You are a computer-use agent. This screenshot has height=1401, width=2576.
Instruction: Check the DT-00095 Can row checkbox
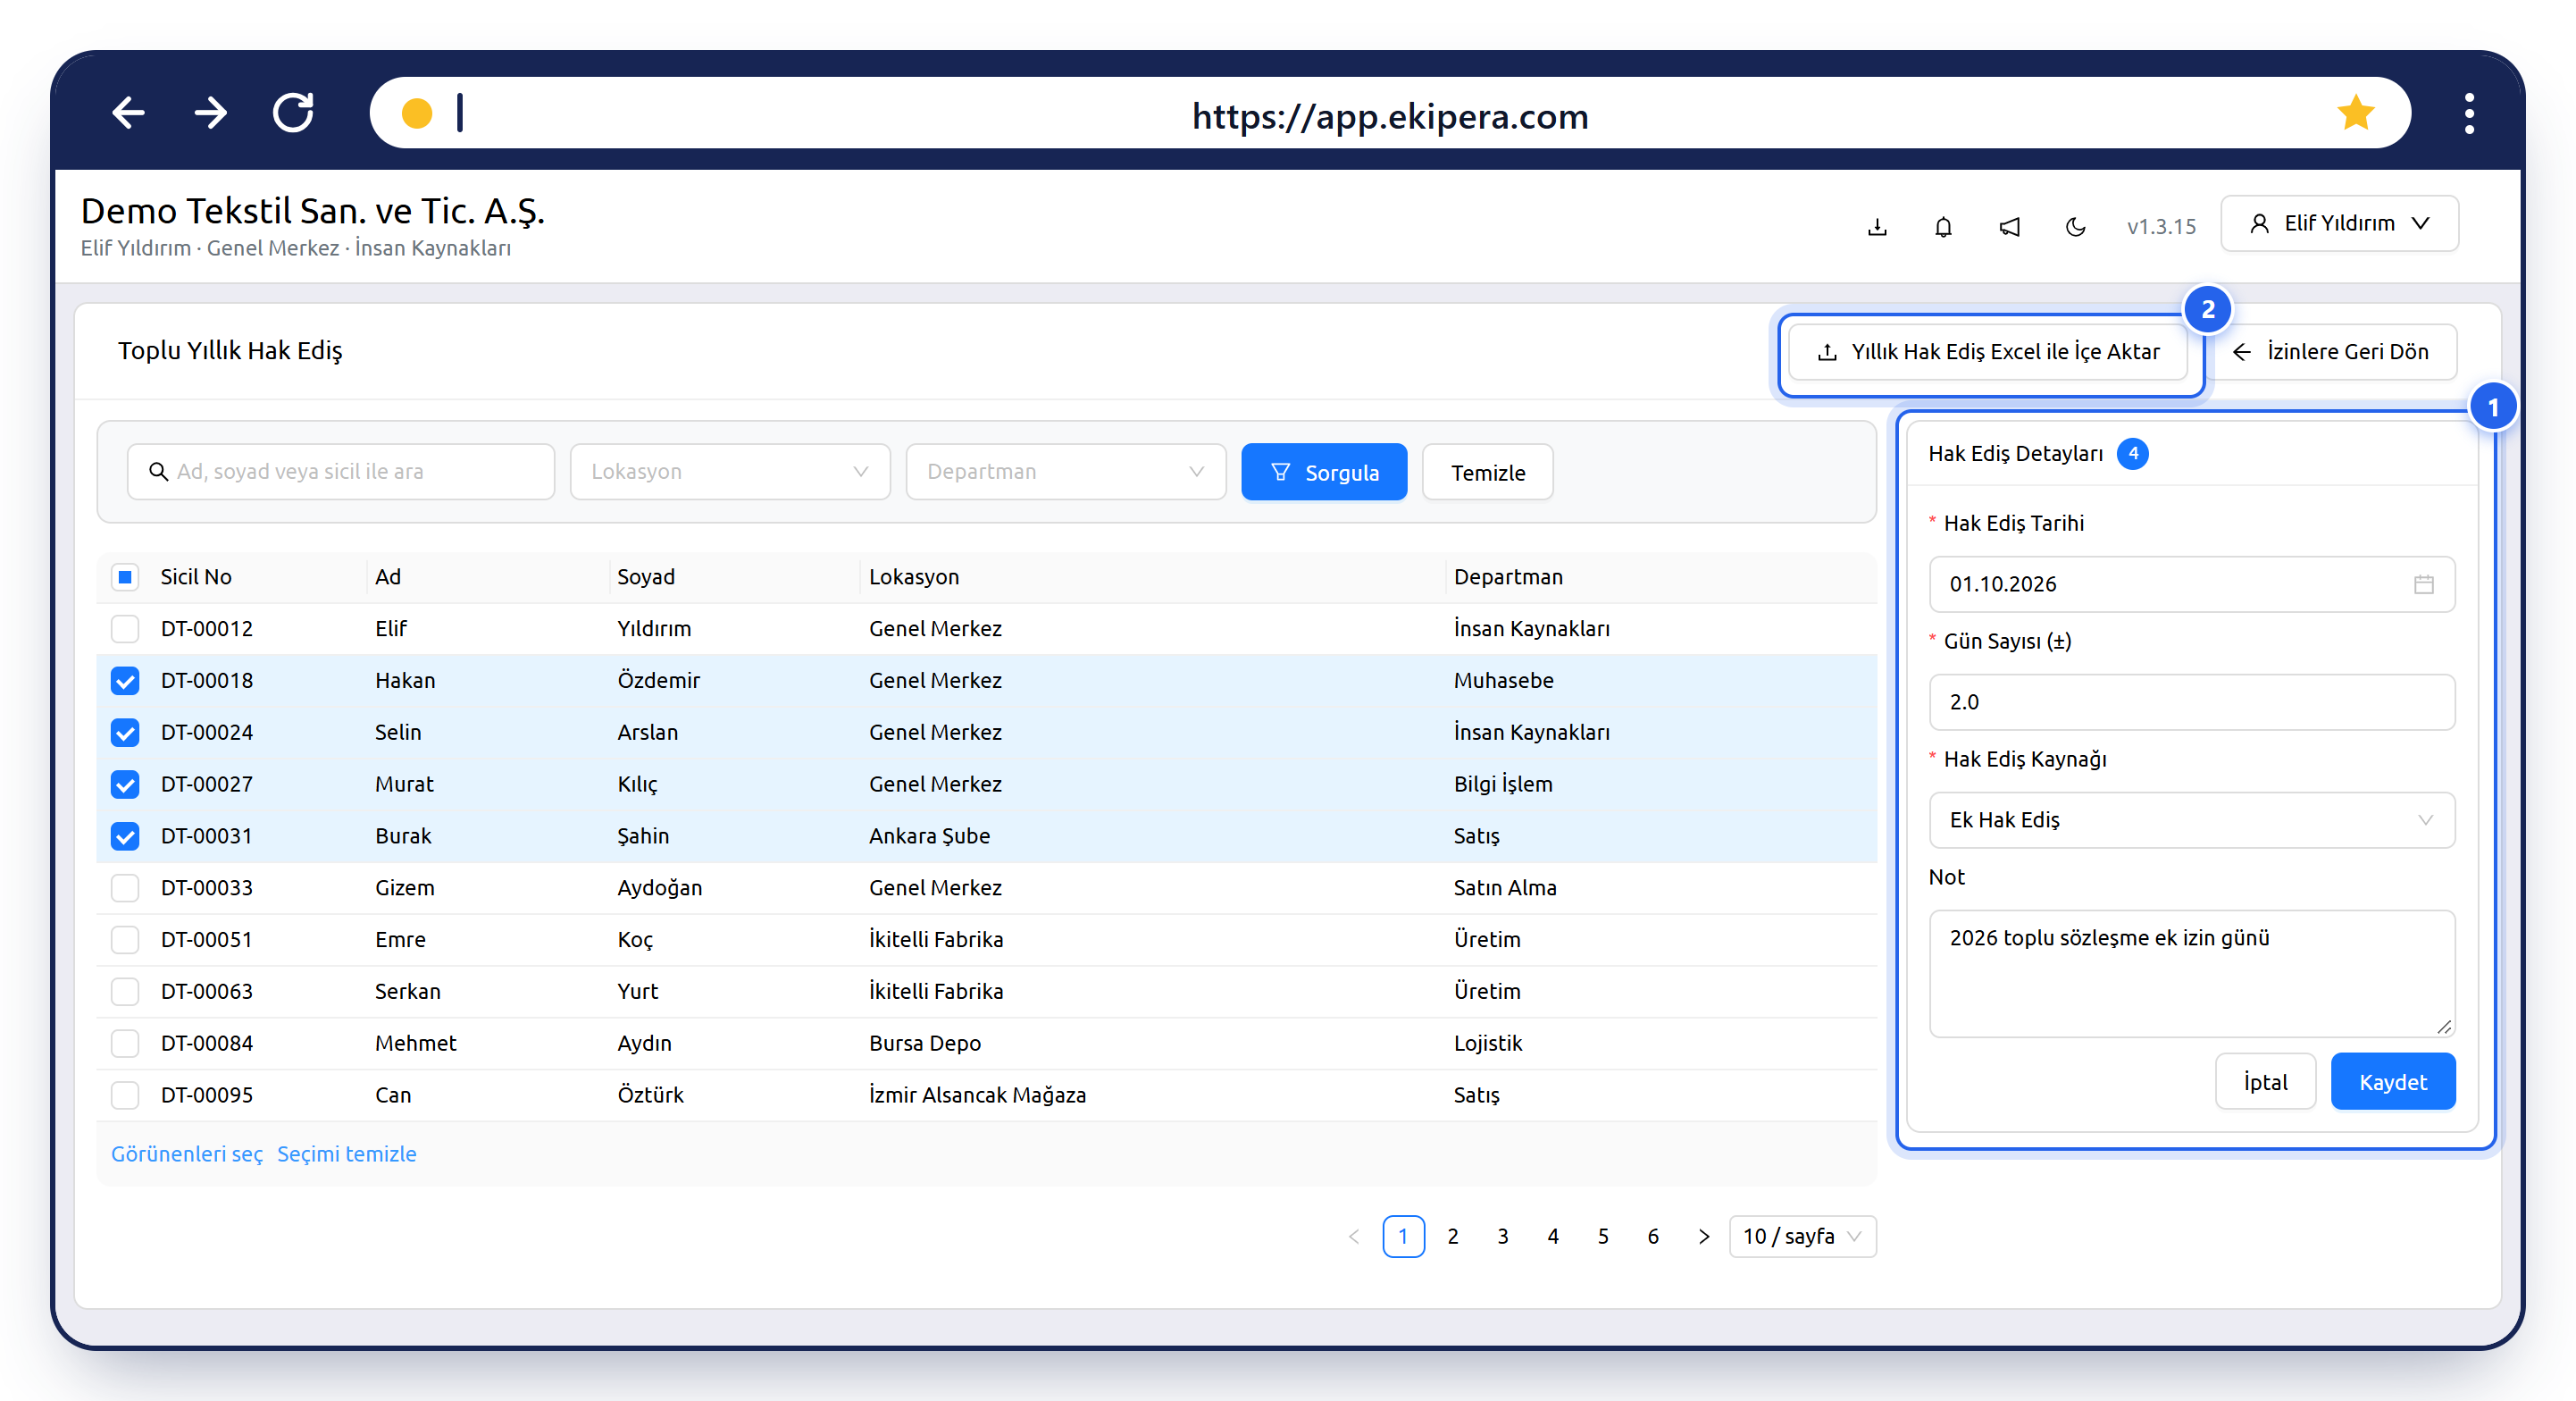(x=125, y=1095)
